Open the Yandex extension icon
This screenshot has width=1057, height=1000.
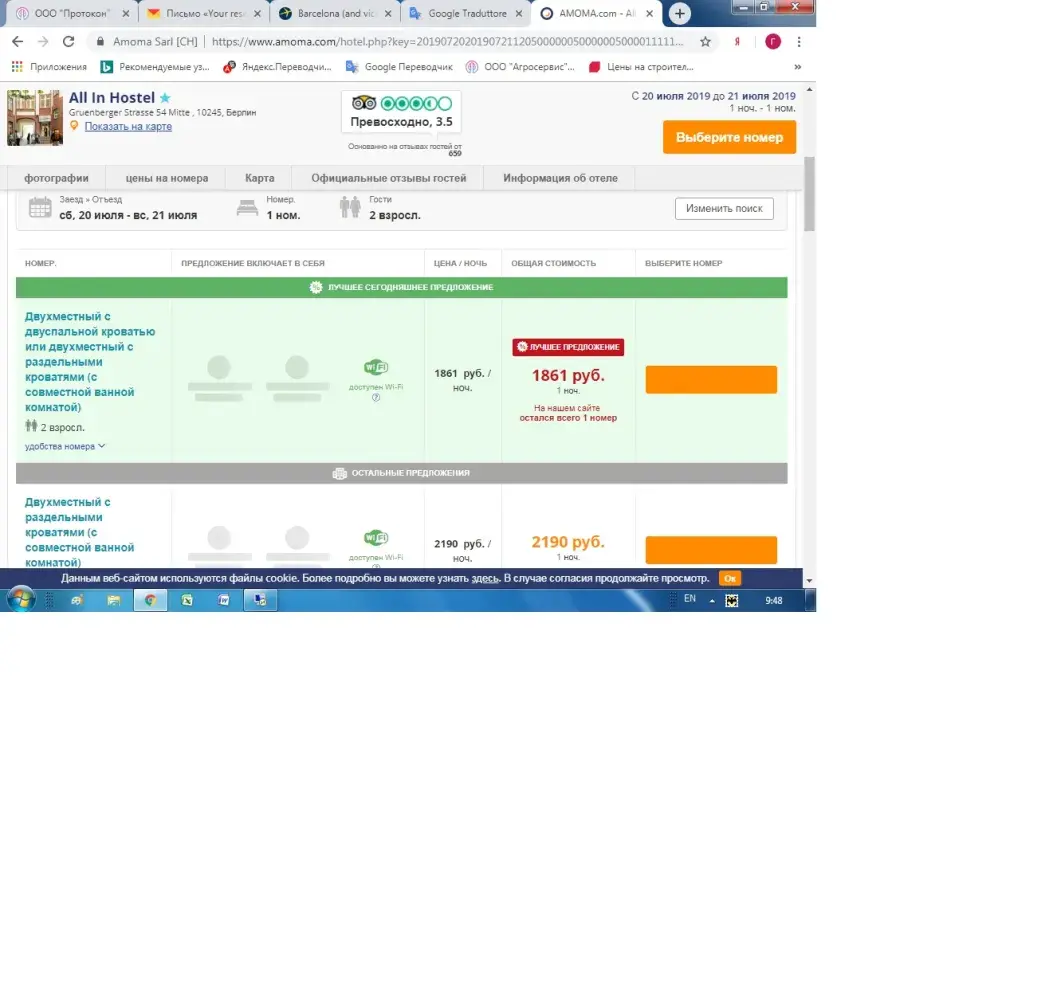point(737,42)
